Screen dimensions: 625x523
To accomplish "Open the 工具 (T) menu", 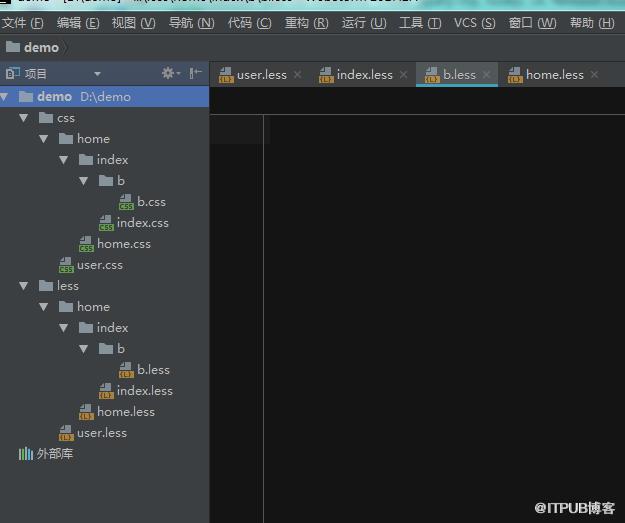I will pyautogui.click(x=420, y=23).
